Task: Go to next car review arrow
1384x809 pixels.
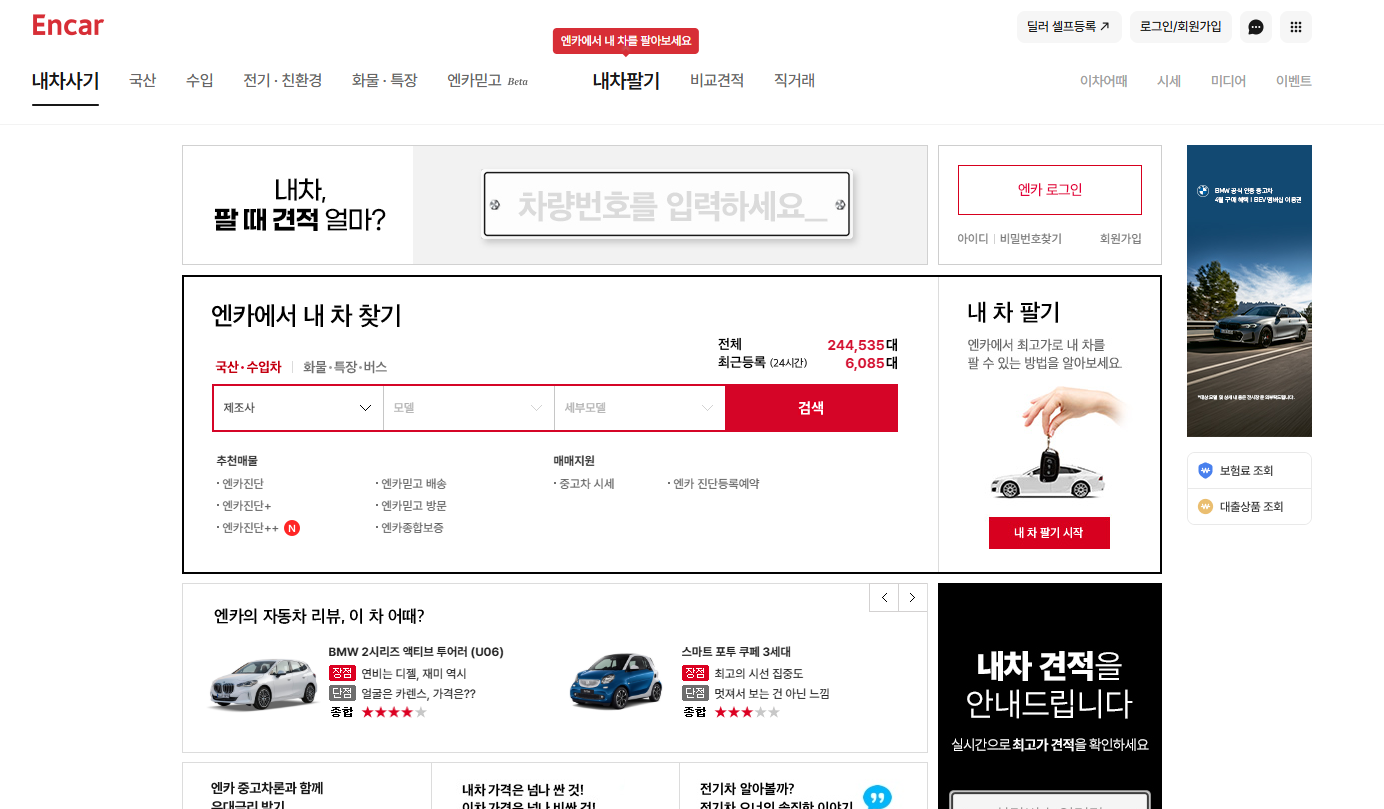Action: (x=913, y=598)
